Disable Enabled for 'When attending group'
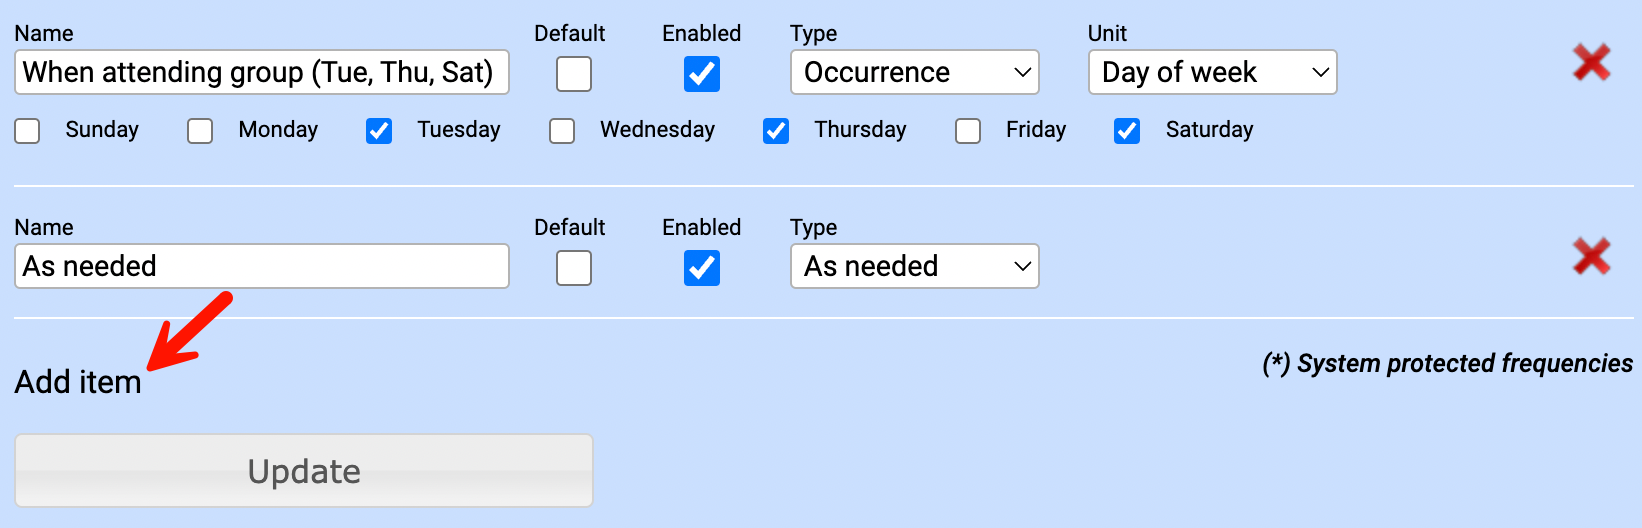1642x528 pixels. click(702, 74)
